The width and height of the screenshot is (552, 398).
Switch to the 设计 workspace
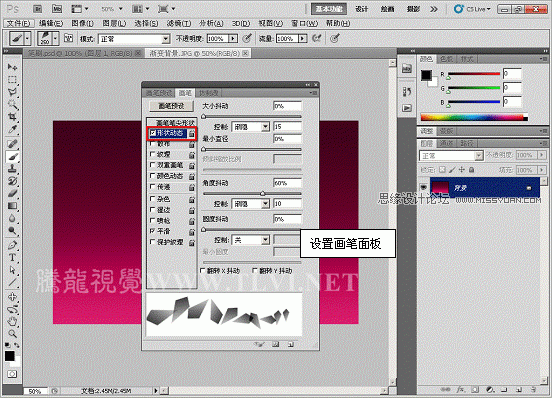click(x=362, y=9)
